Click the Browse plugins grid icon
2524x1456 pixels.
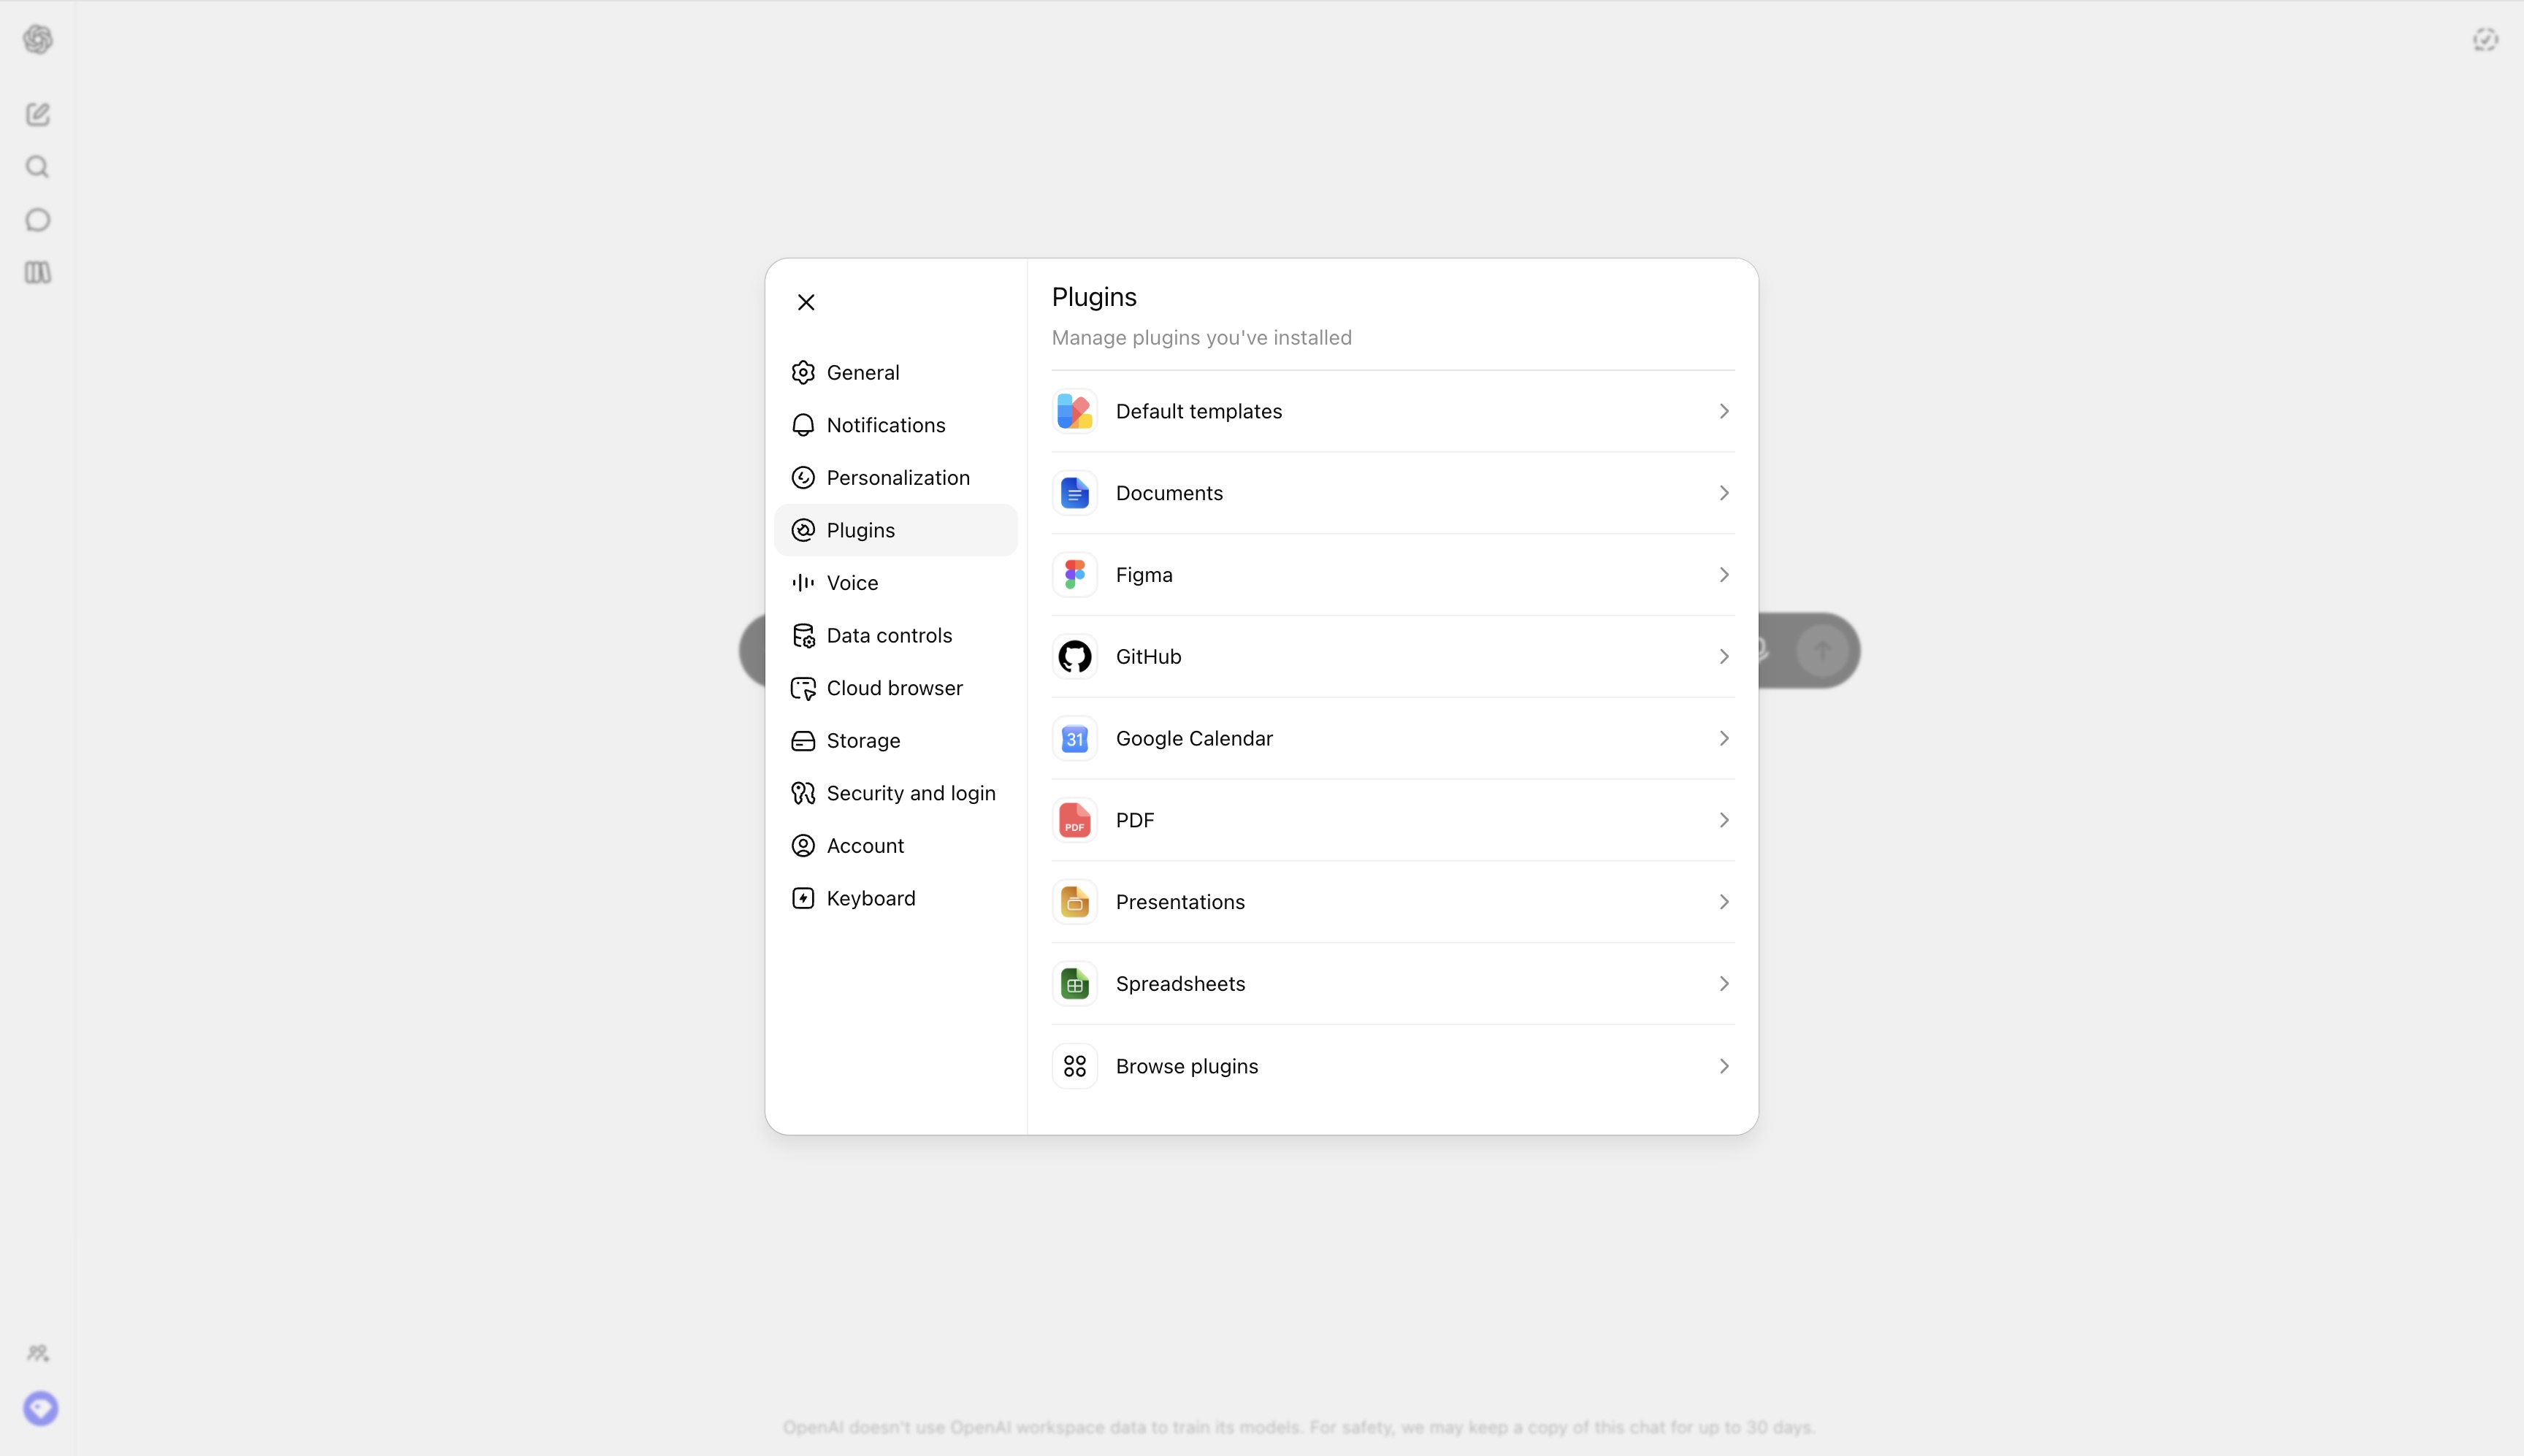pyautogui.click(x=1075, y=1066)
